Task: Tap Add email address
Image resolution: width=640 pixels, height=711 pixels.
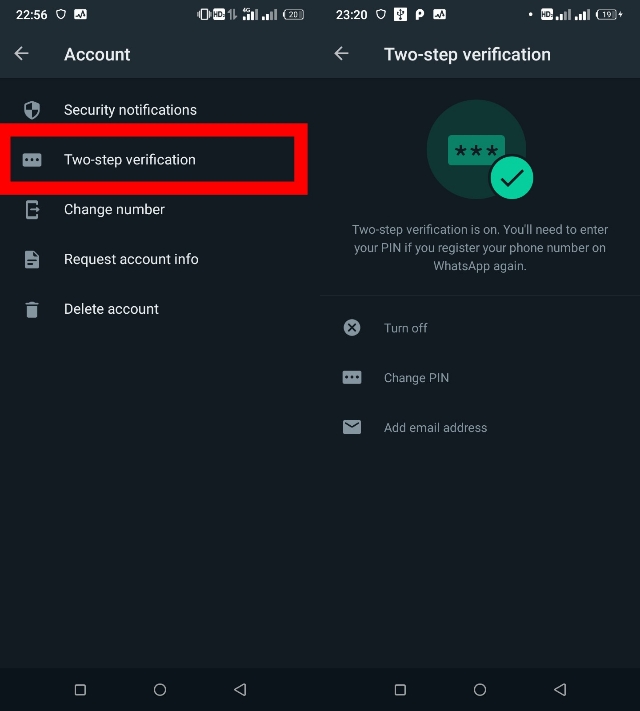Action: [x=435, y=428]
